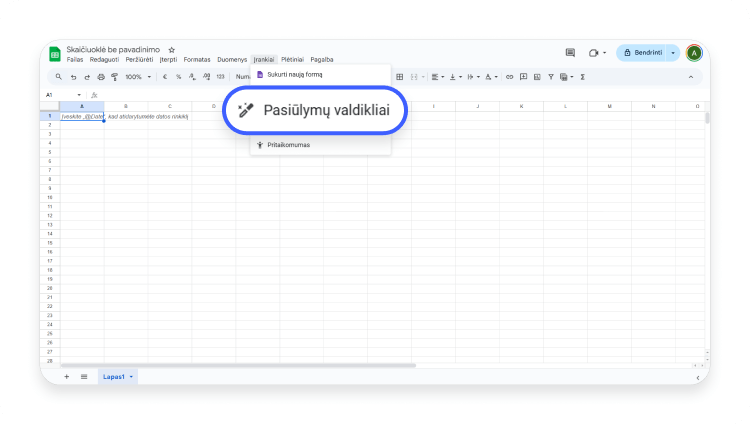
Task: Choose Sukurti naują formą menu entry
Action: coord(320,75)
